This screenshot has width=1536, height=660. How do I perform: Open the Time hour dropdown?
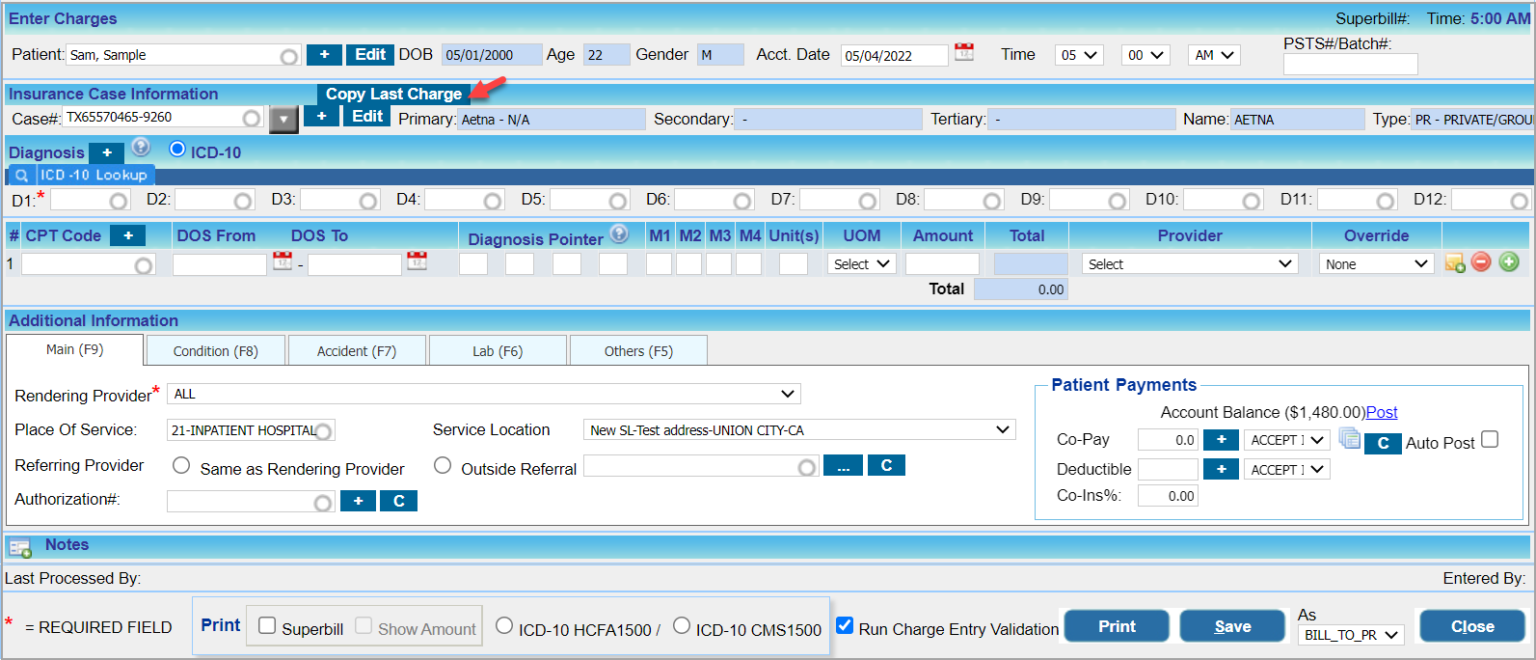pyautogui.click(x=1079, y=55)
